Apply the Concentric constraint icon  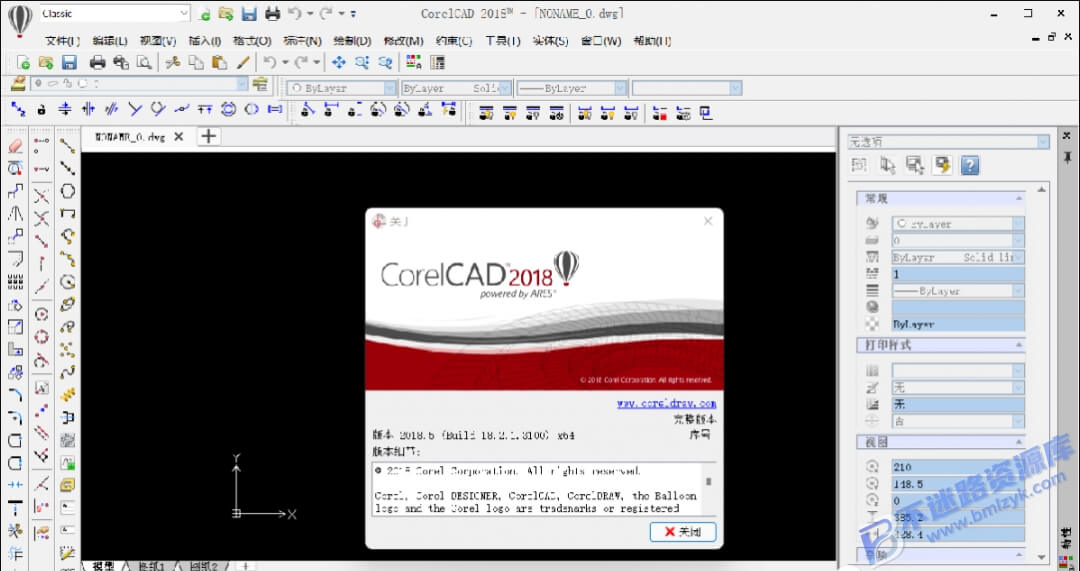229,110
